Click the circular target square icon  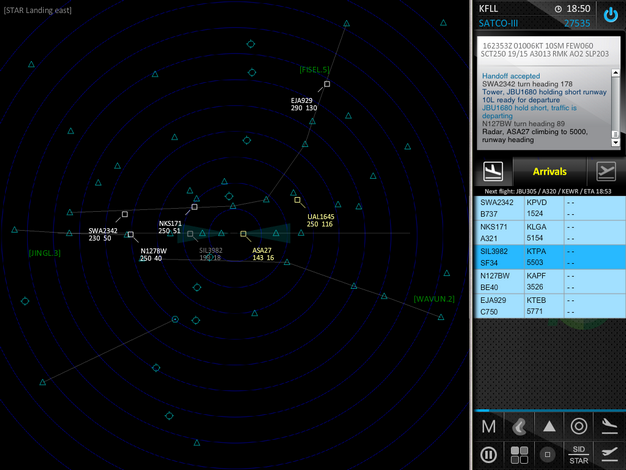(x=549, y=455)
